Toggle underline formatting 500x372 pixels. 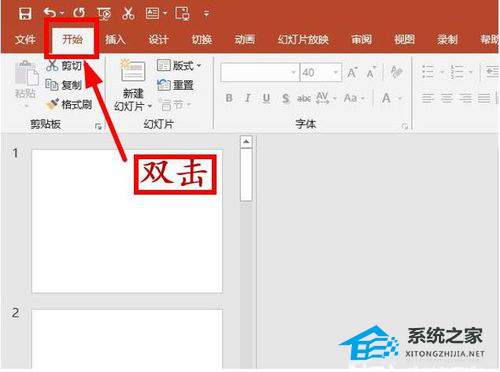click(x=266, y=98)
